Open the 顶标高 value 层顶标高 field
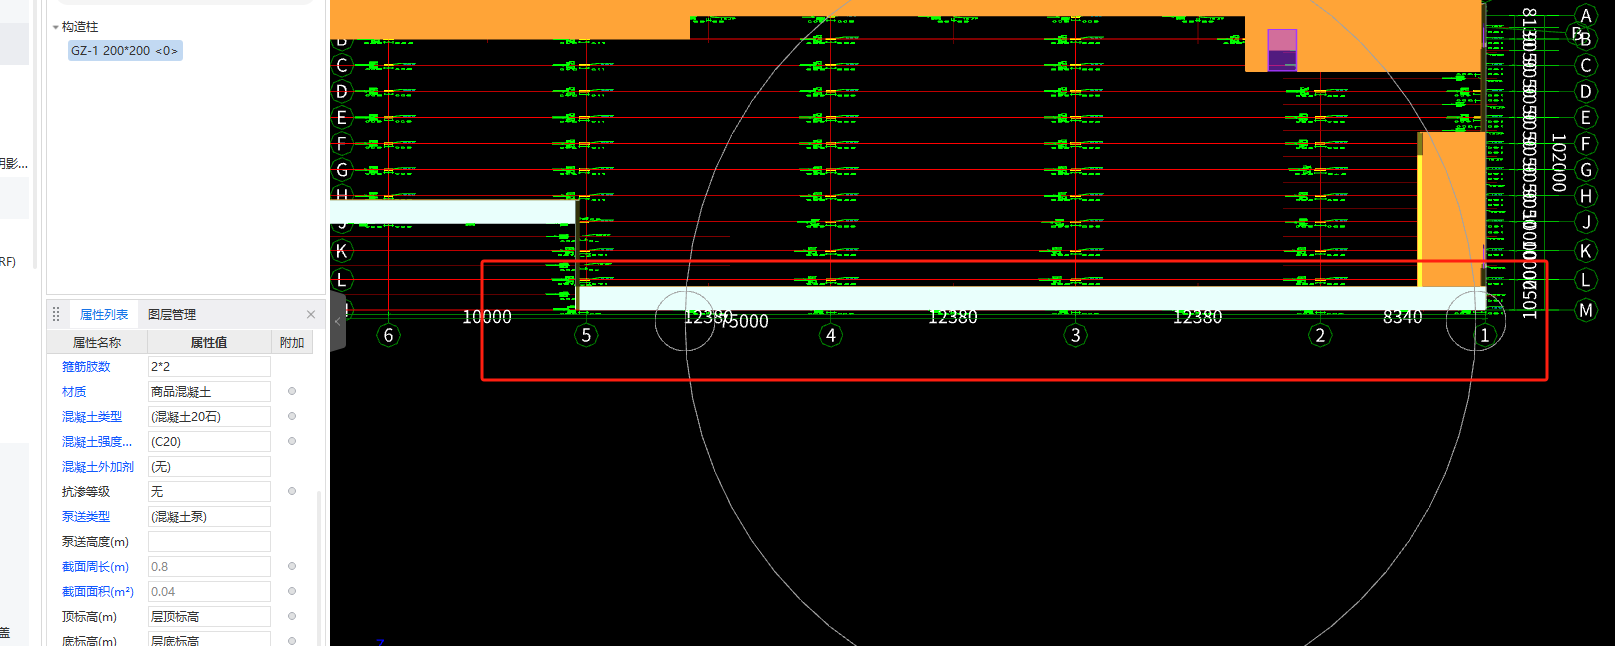 click(x=209, y=617)
